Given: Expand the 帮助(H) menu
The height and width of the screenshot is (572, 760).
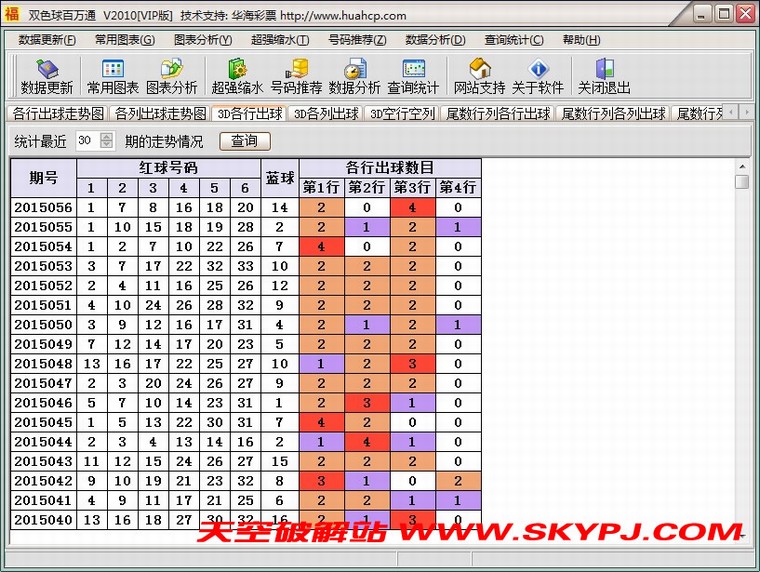Looking at the screenshot, I should tap(581, 40).
